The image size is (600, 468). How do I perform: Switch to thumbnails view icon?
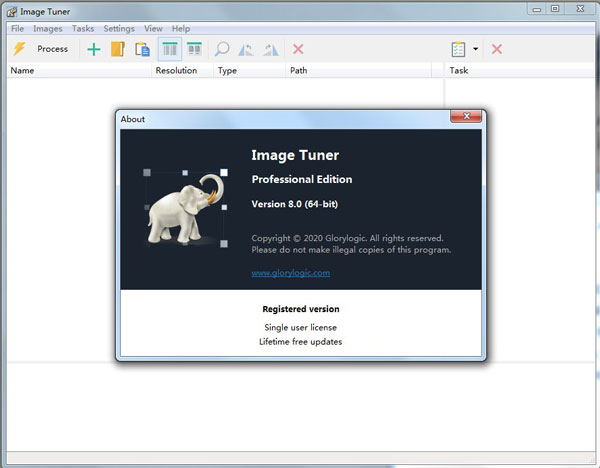coord(194,49)
